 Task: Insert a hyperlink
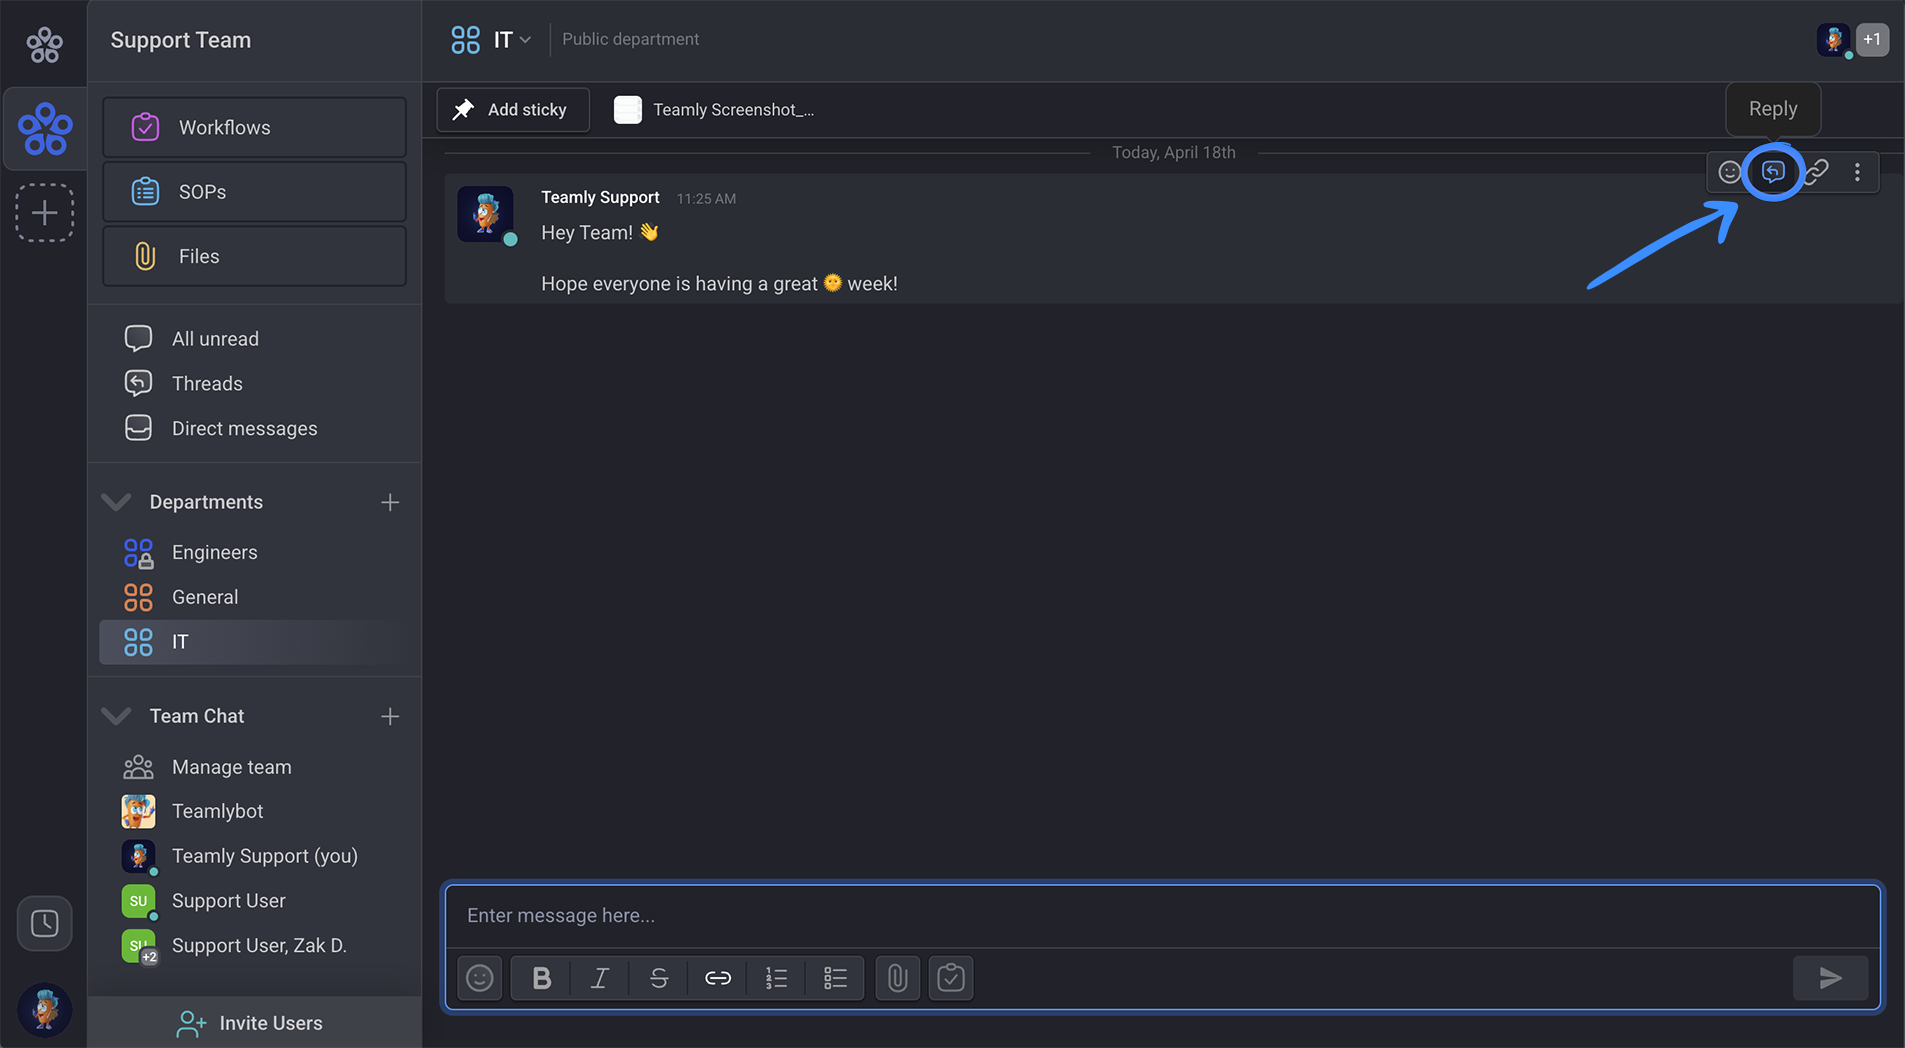(x=718, y=978)
